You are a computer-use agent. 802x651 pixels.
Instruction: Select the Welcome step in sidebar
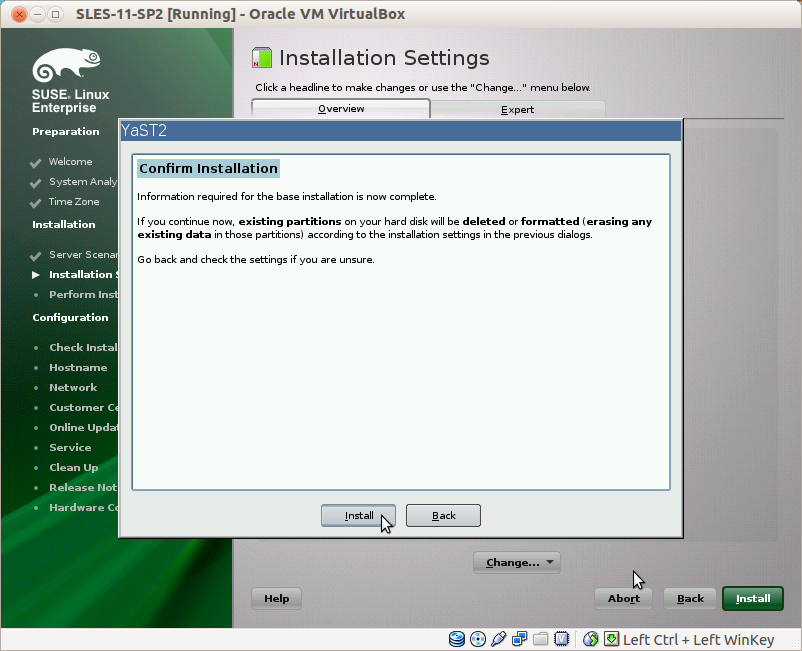click(x=71, y=162)
